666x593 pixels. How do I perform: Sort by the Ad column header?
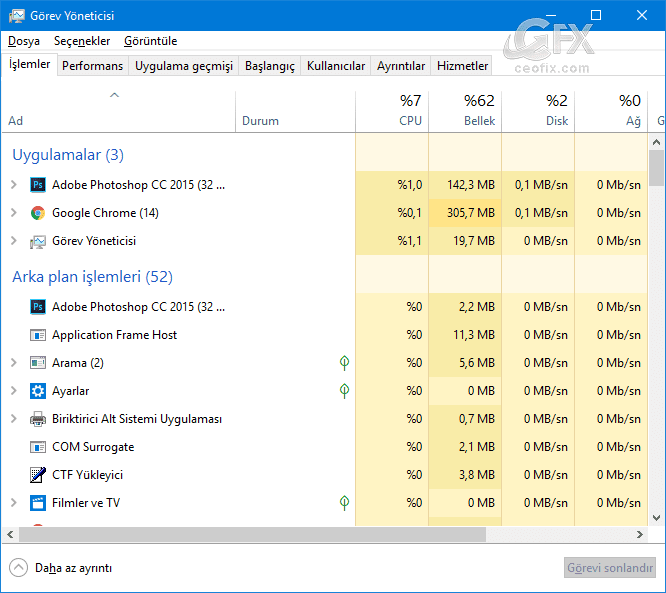[119, 111]
